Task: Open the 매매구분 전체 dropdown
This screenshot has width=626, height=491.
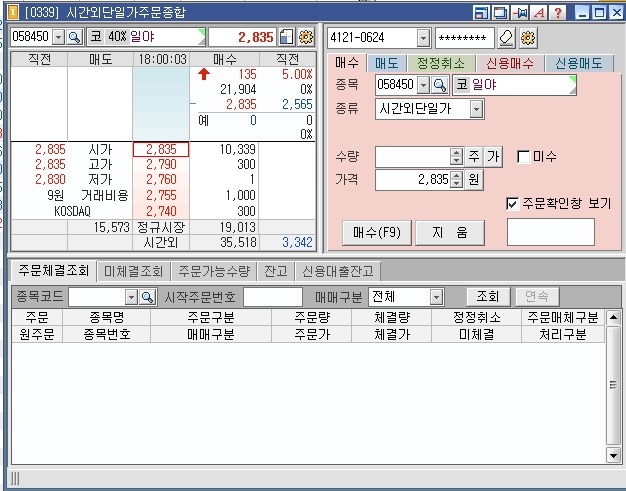Action: (436, 297)
